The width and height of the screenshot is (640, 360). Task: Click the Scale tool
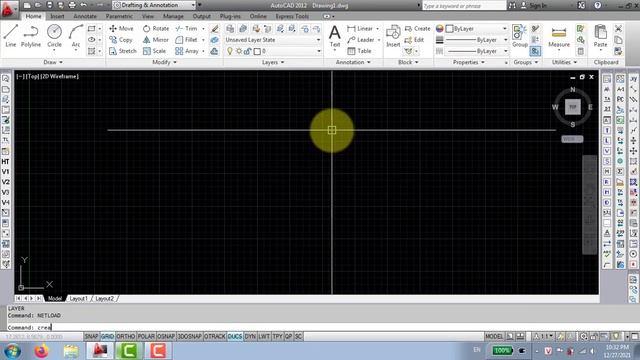[x=155, y=51]
